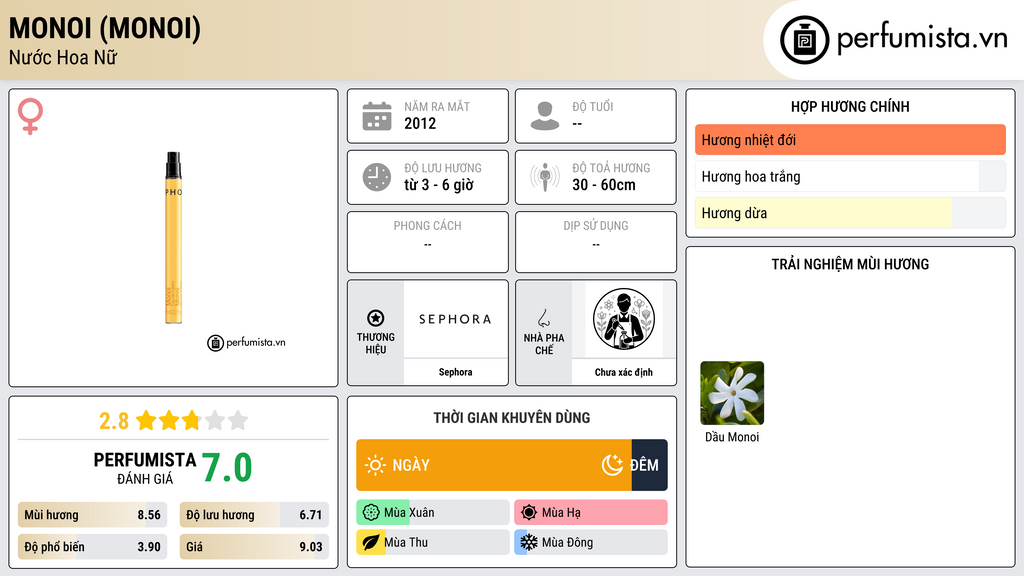Click the perfumista.vn logo bottle icon
The image size is (1024, 576).
click(x=804, y=40)
